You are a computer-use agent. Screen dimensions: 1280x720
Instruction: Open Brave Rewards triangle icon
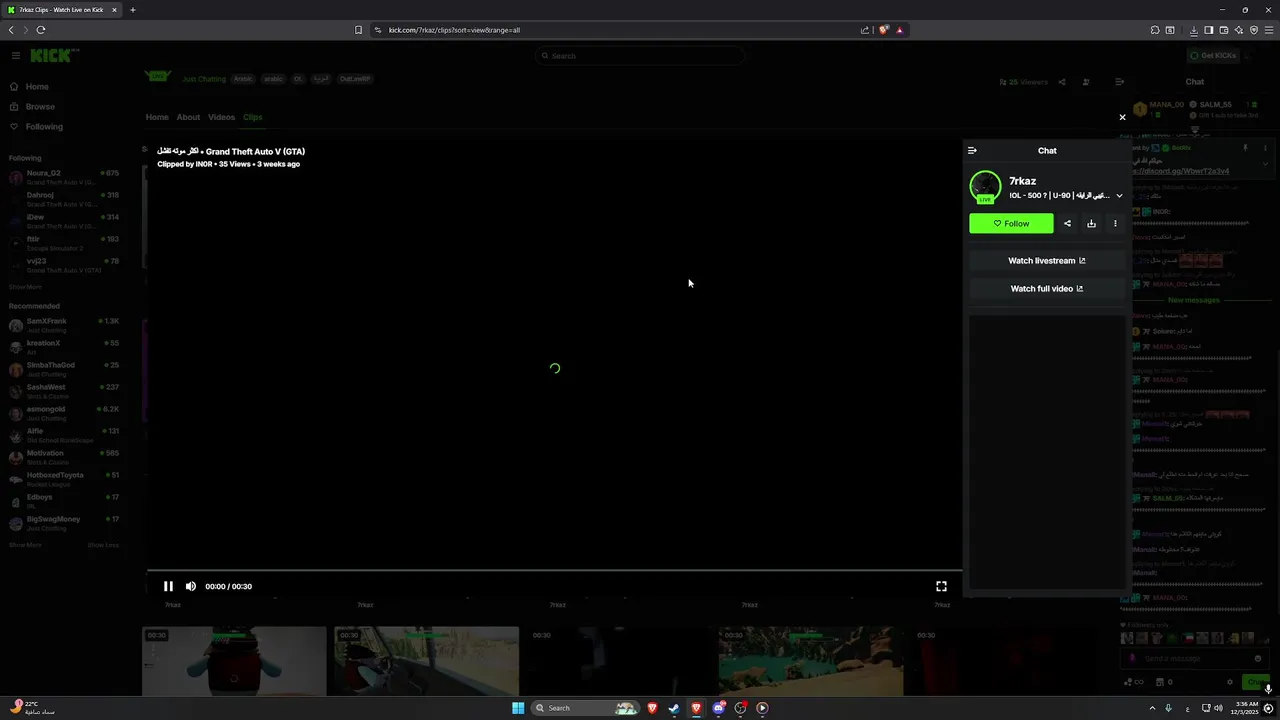(899, 30)
